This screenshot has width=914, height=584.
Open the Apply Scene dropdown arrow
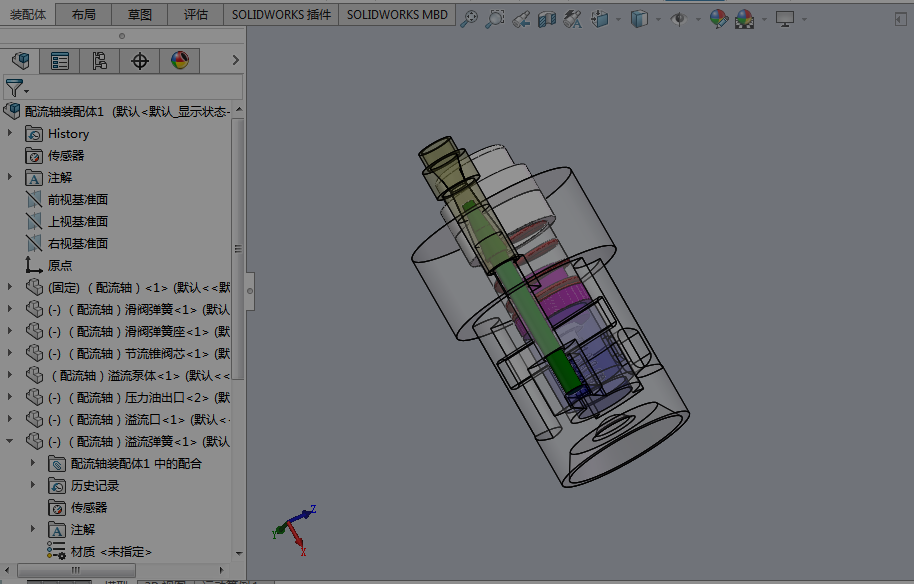[x=764, y=20]
